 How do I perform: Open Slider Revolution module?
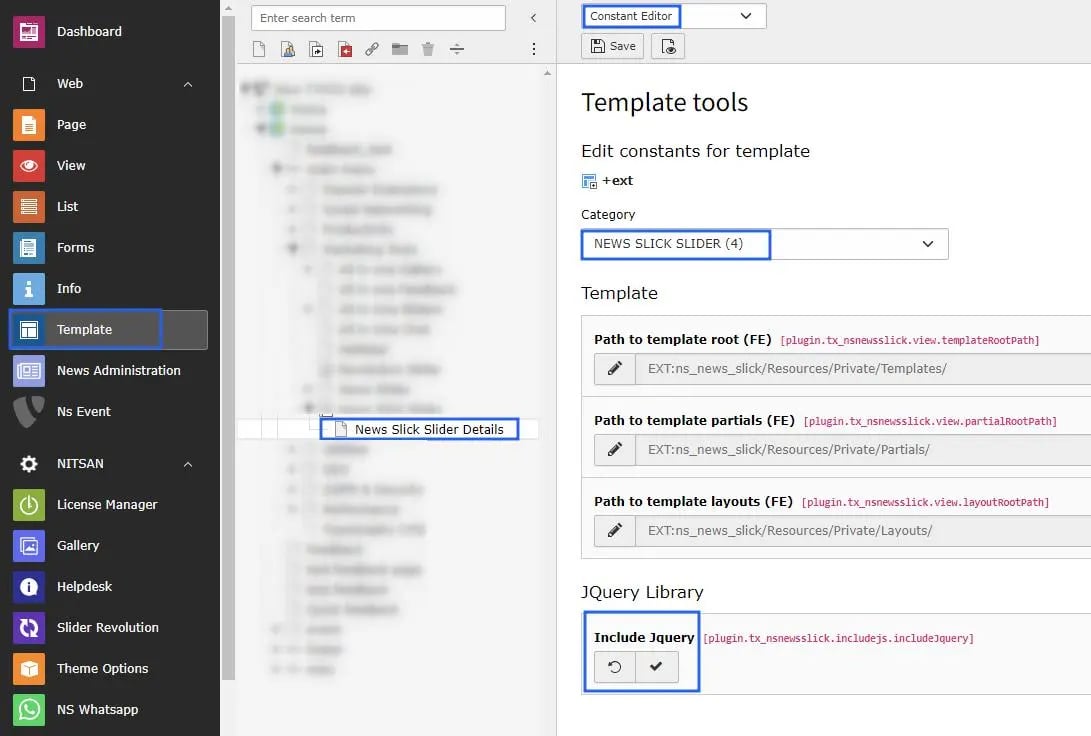point(86,628)
